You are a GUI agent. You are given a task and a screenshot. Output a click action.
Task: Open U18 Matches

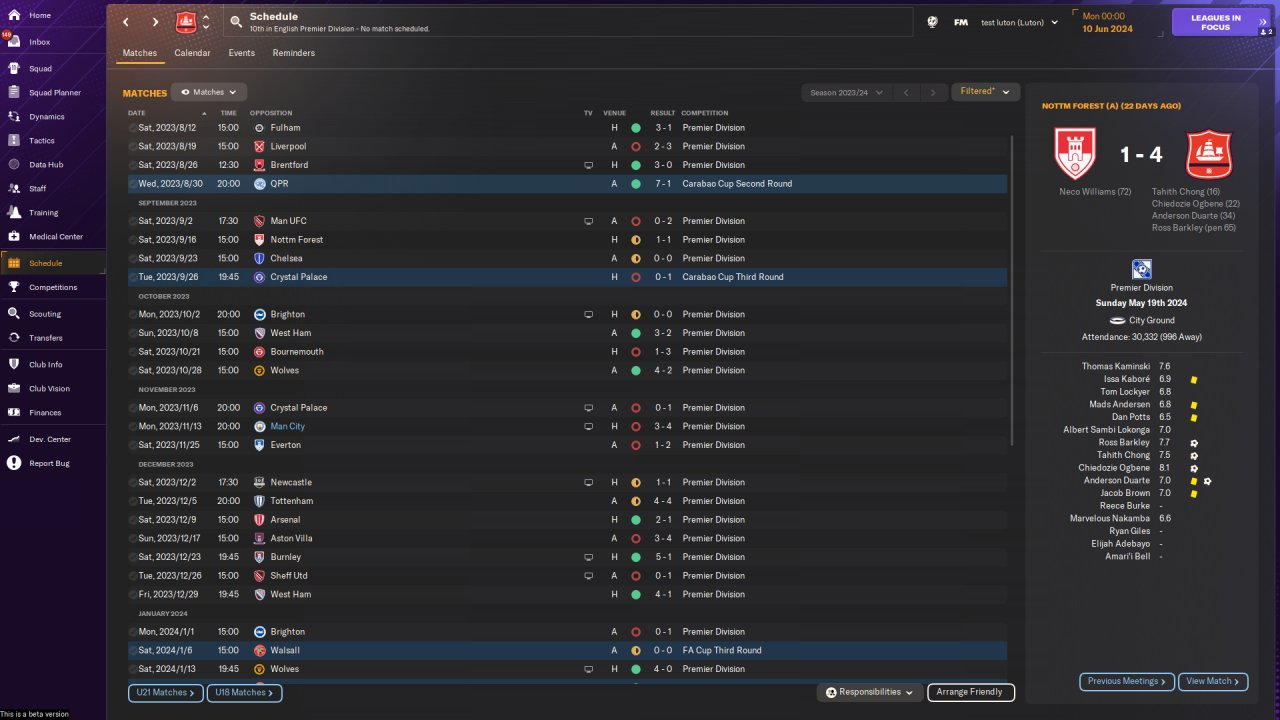coord(244,692)
